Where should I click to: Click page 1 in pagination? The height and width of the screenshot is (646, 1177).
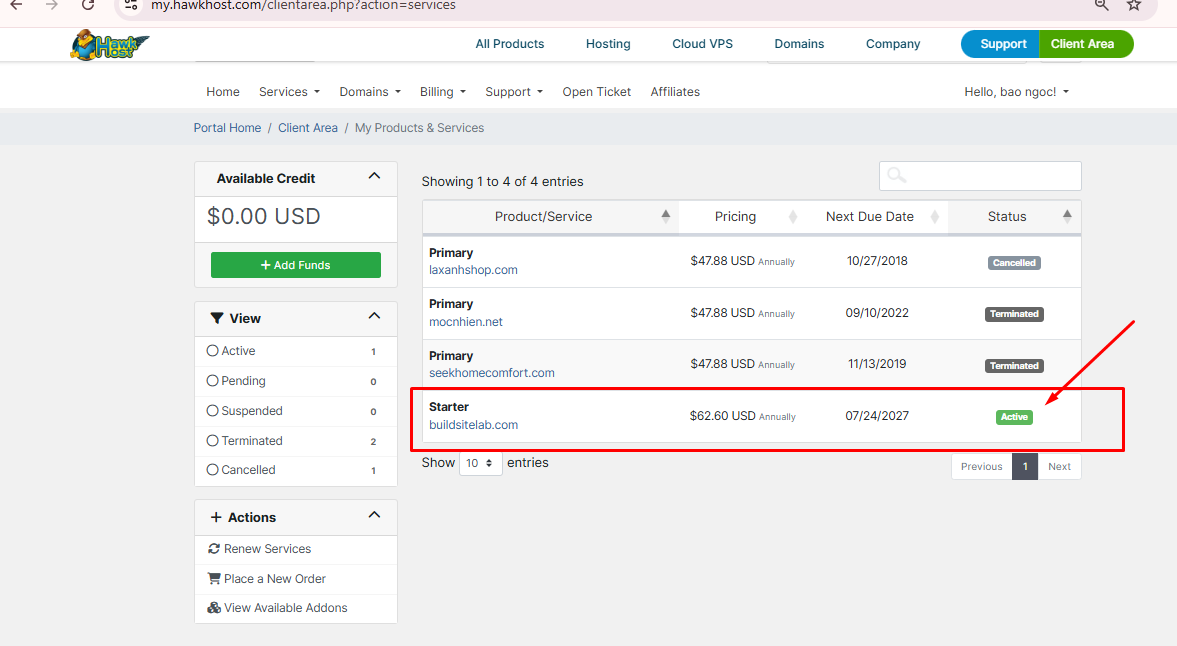tap(1025, 466)
